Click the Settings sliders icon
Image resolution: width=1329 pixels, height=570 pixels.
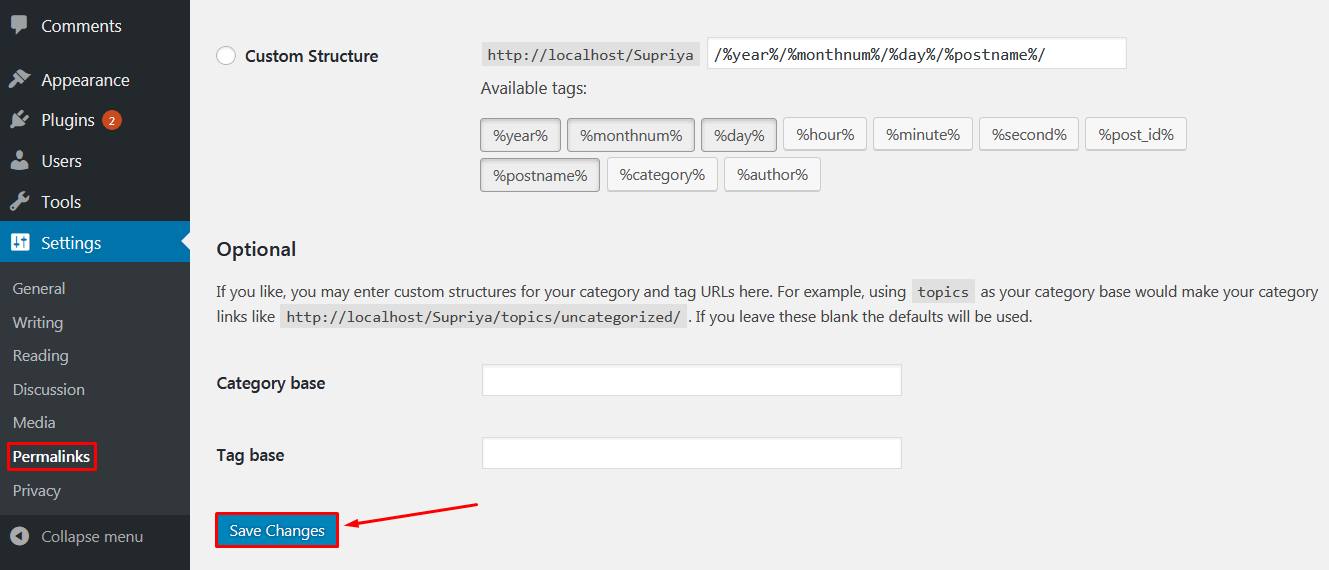click(x=19, y=243)
